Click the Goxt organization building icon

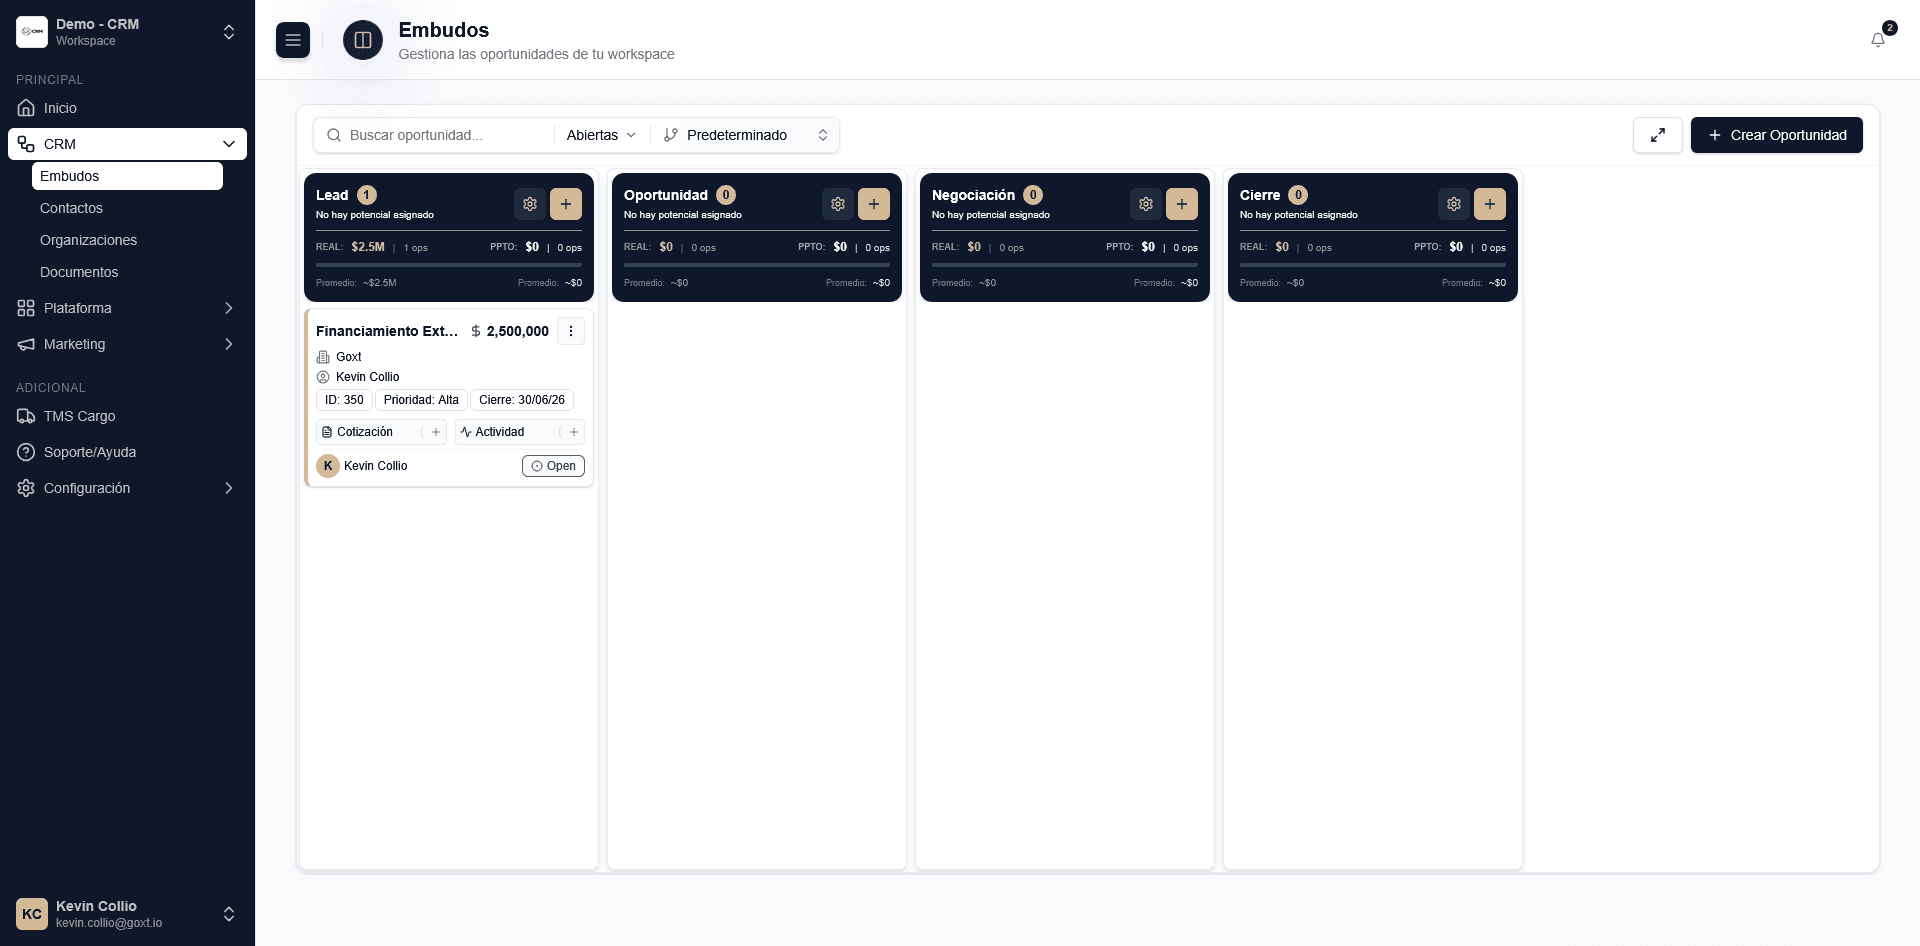tap(323, 357)
